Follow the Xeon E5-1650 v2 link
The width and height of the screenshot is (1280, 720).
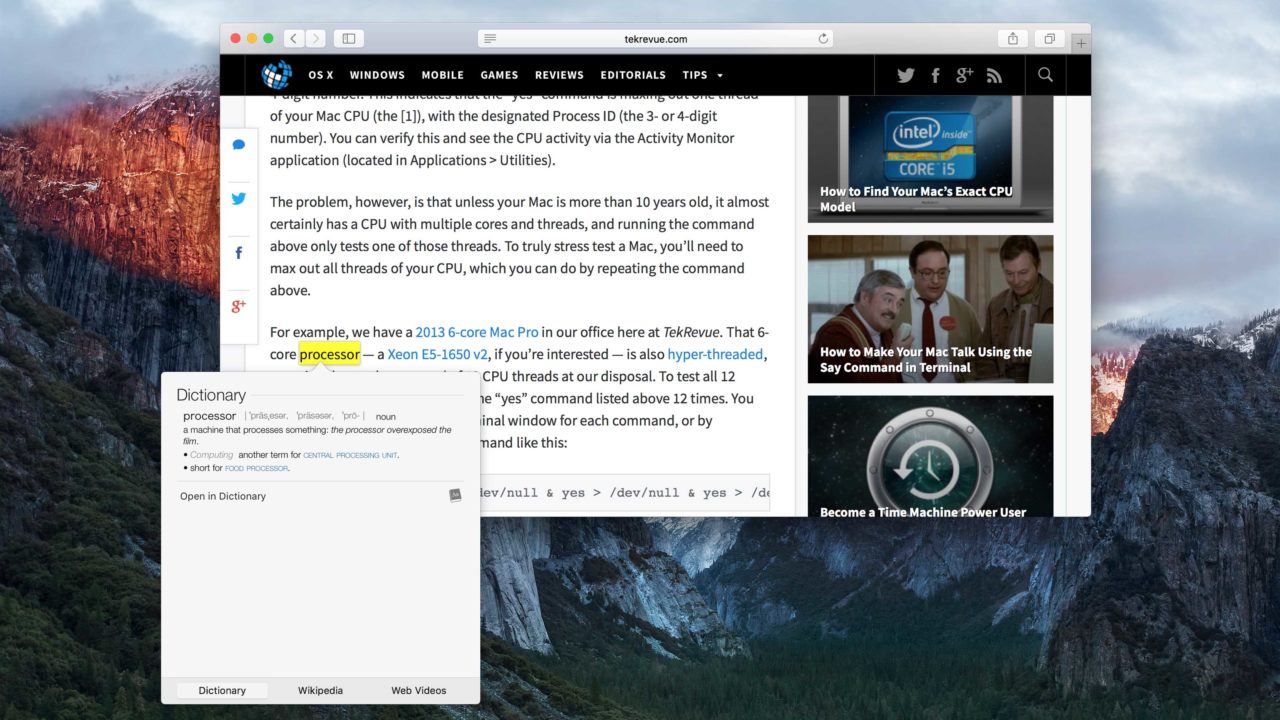[438, 354]
